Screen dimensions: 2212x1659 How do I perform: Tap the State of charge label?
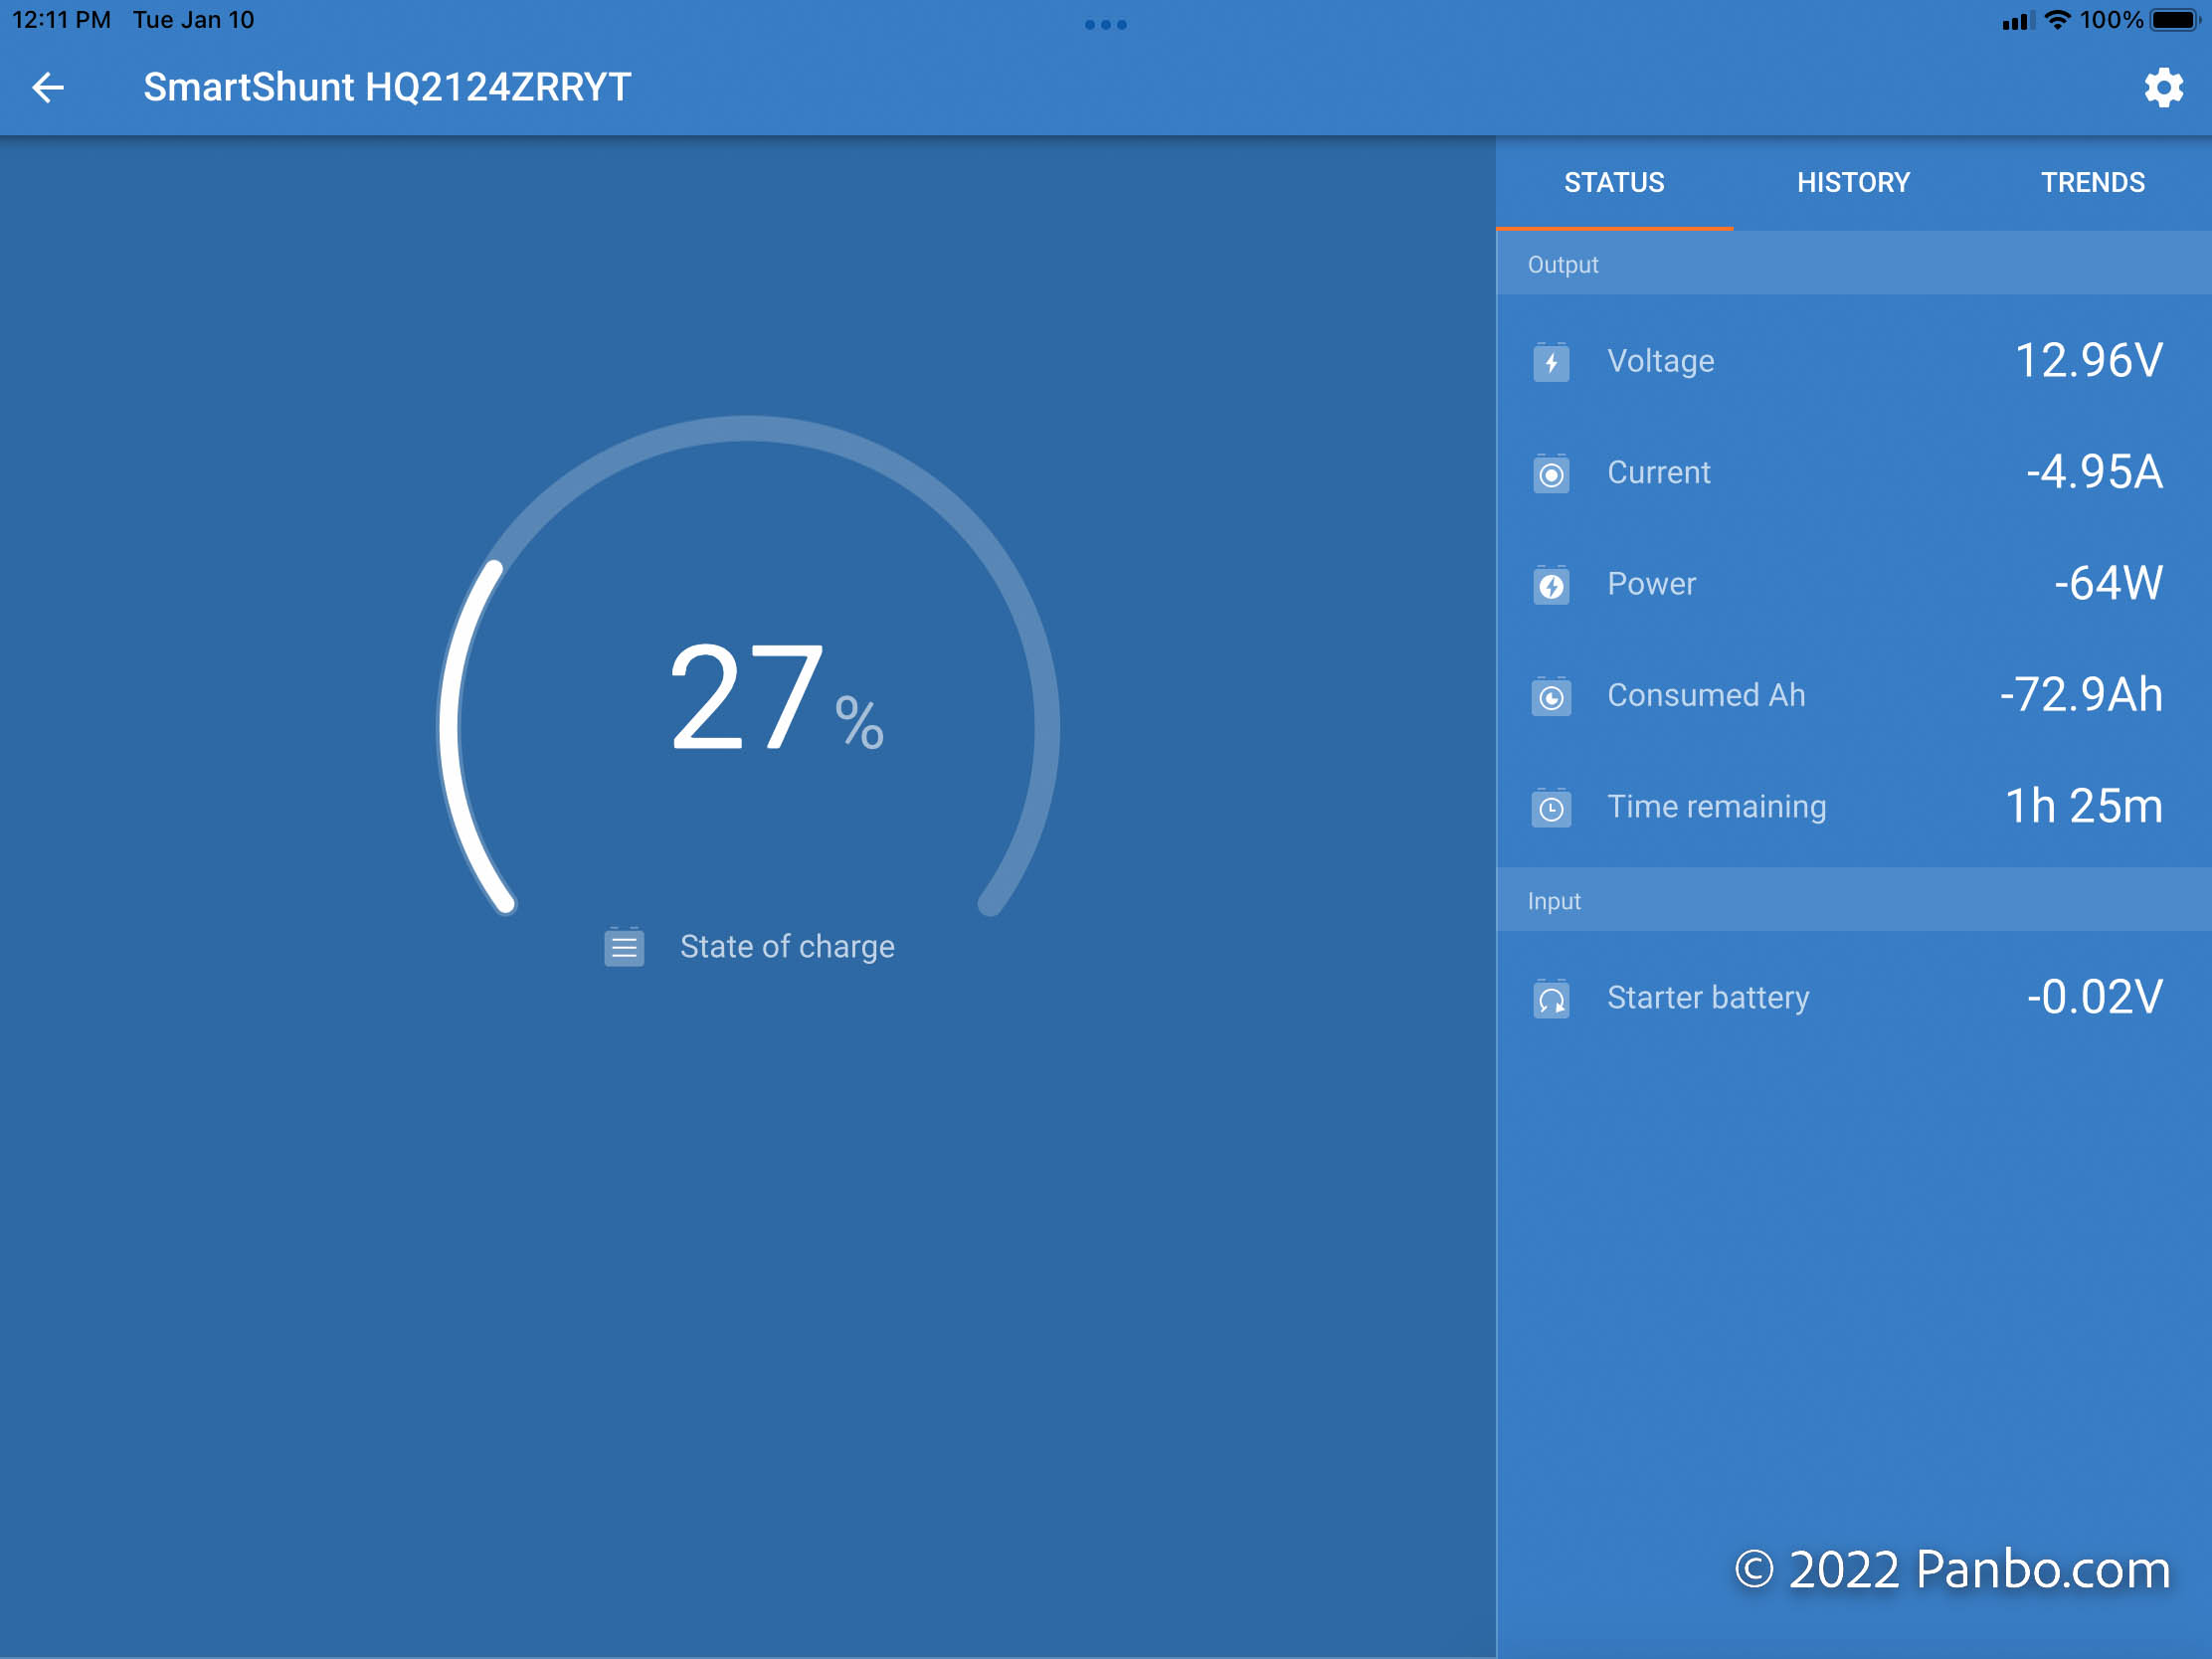tap(787, 947)
